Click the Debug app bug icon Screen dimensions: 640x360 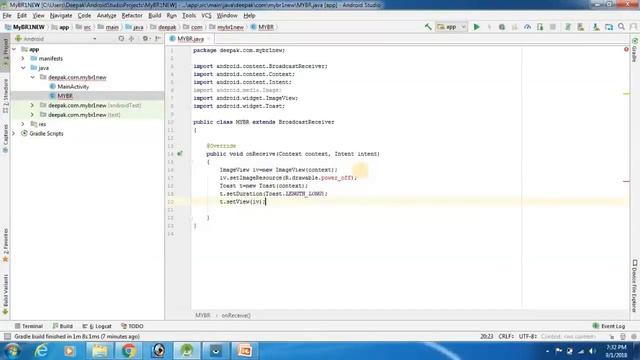click(502, 27)
